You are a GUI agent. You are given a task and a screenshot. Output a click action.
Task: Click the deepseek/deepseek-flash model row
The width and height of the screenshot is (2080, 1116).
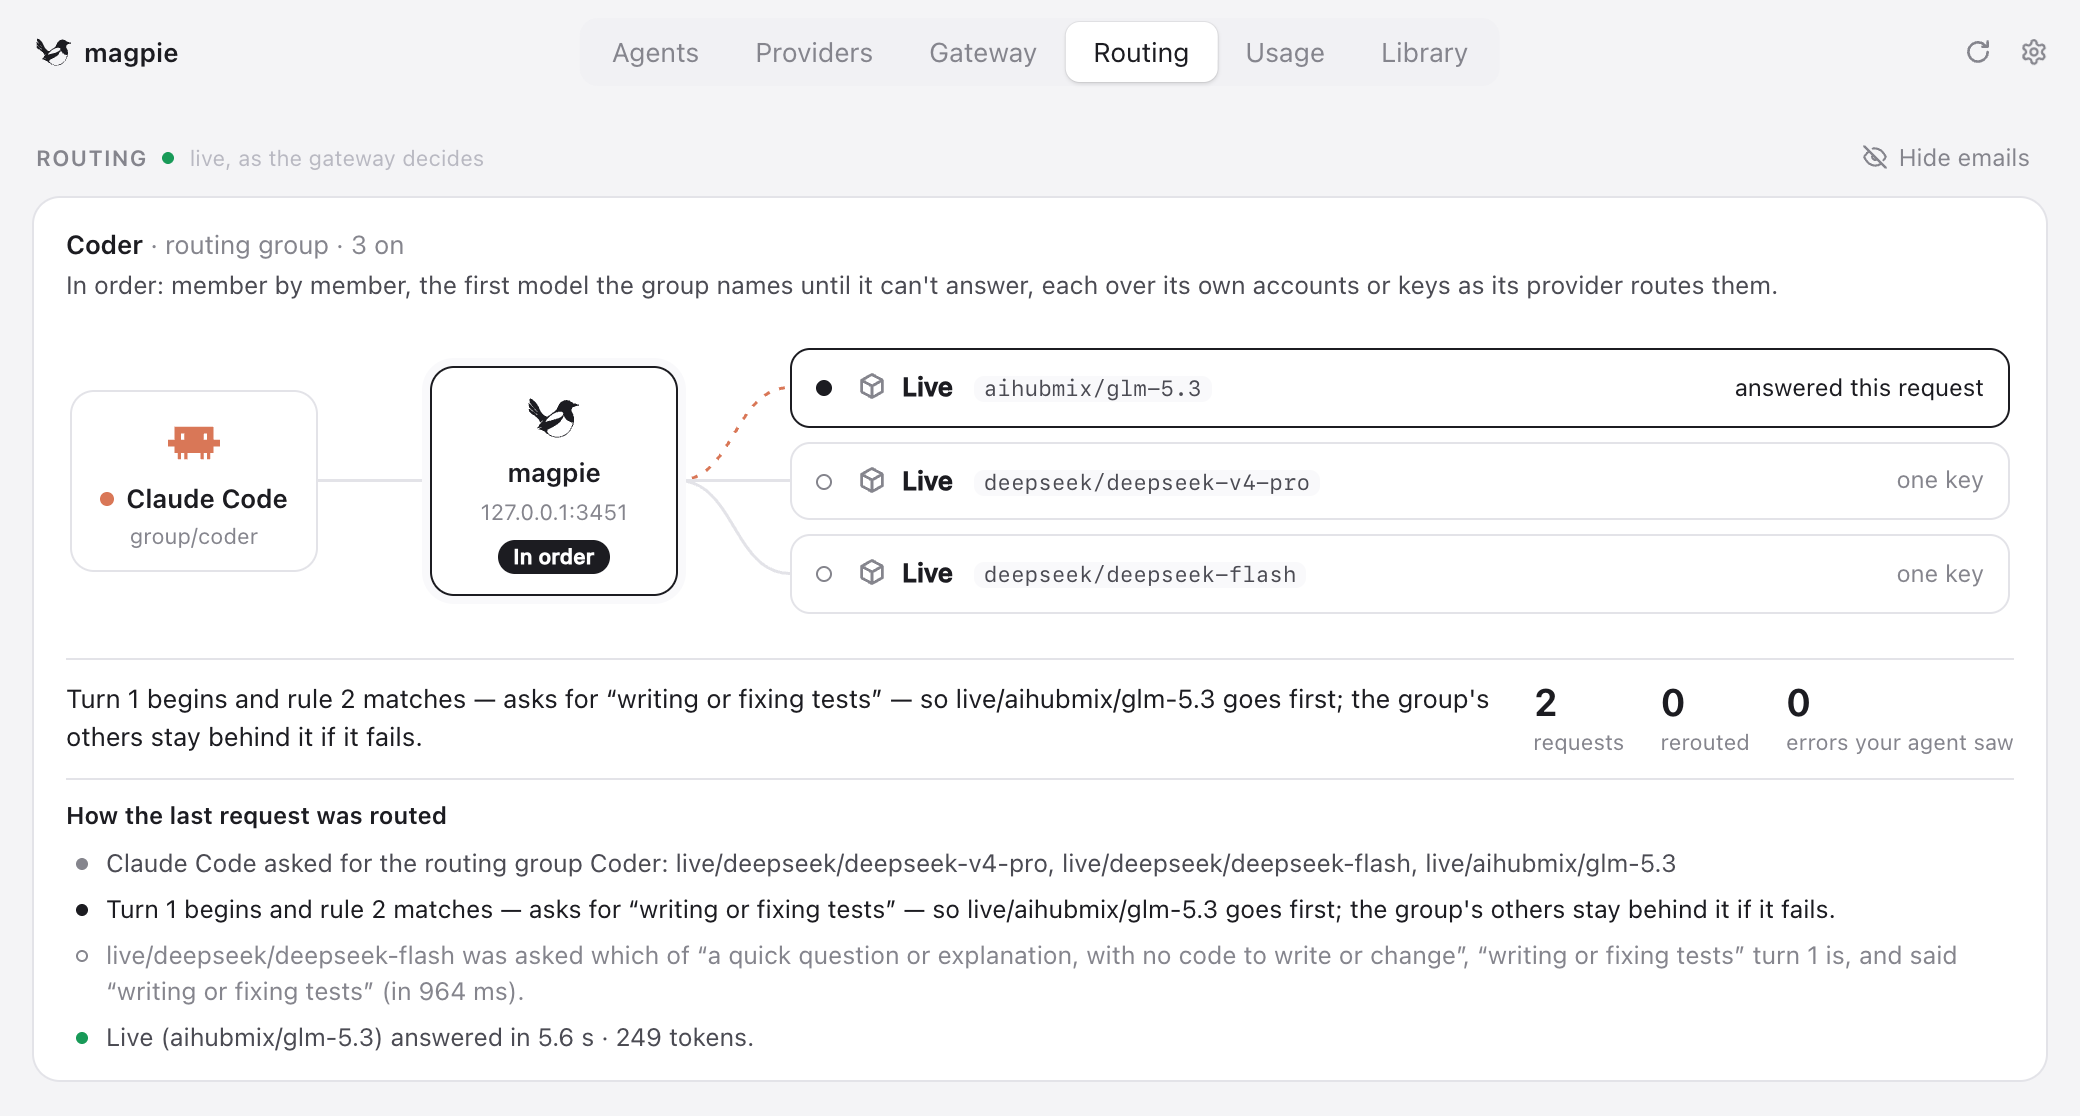(x=1399, y=574)
